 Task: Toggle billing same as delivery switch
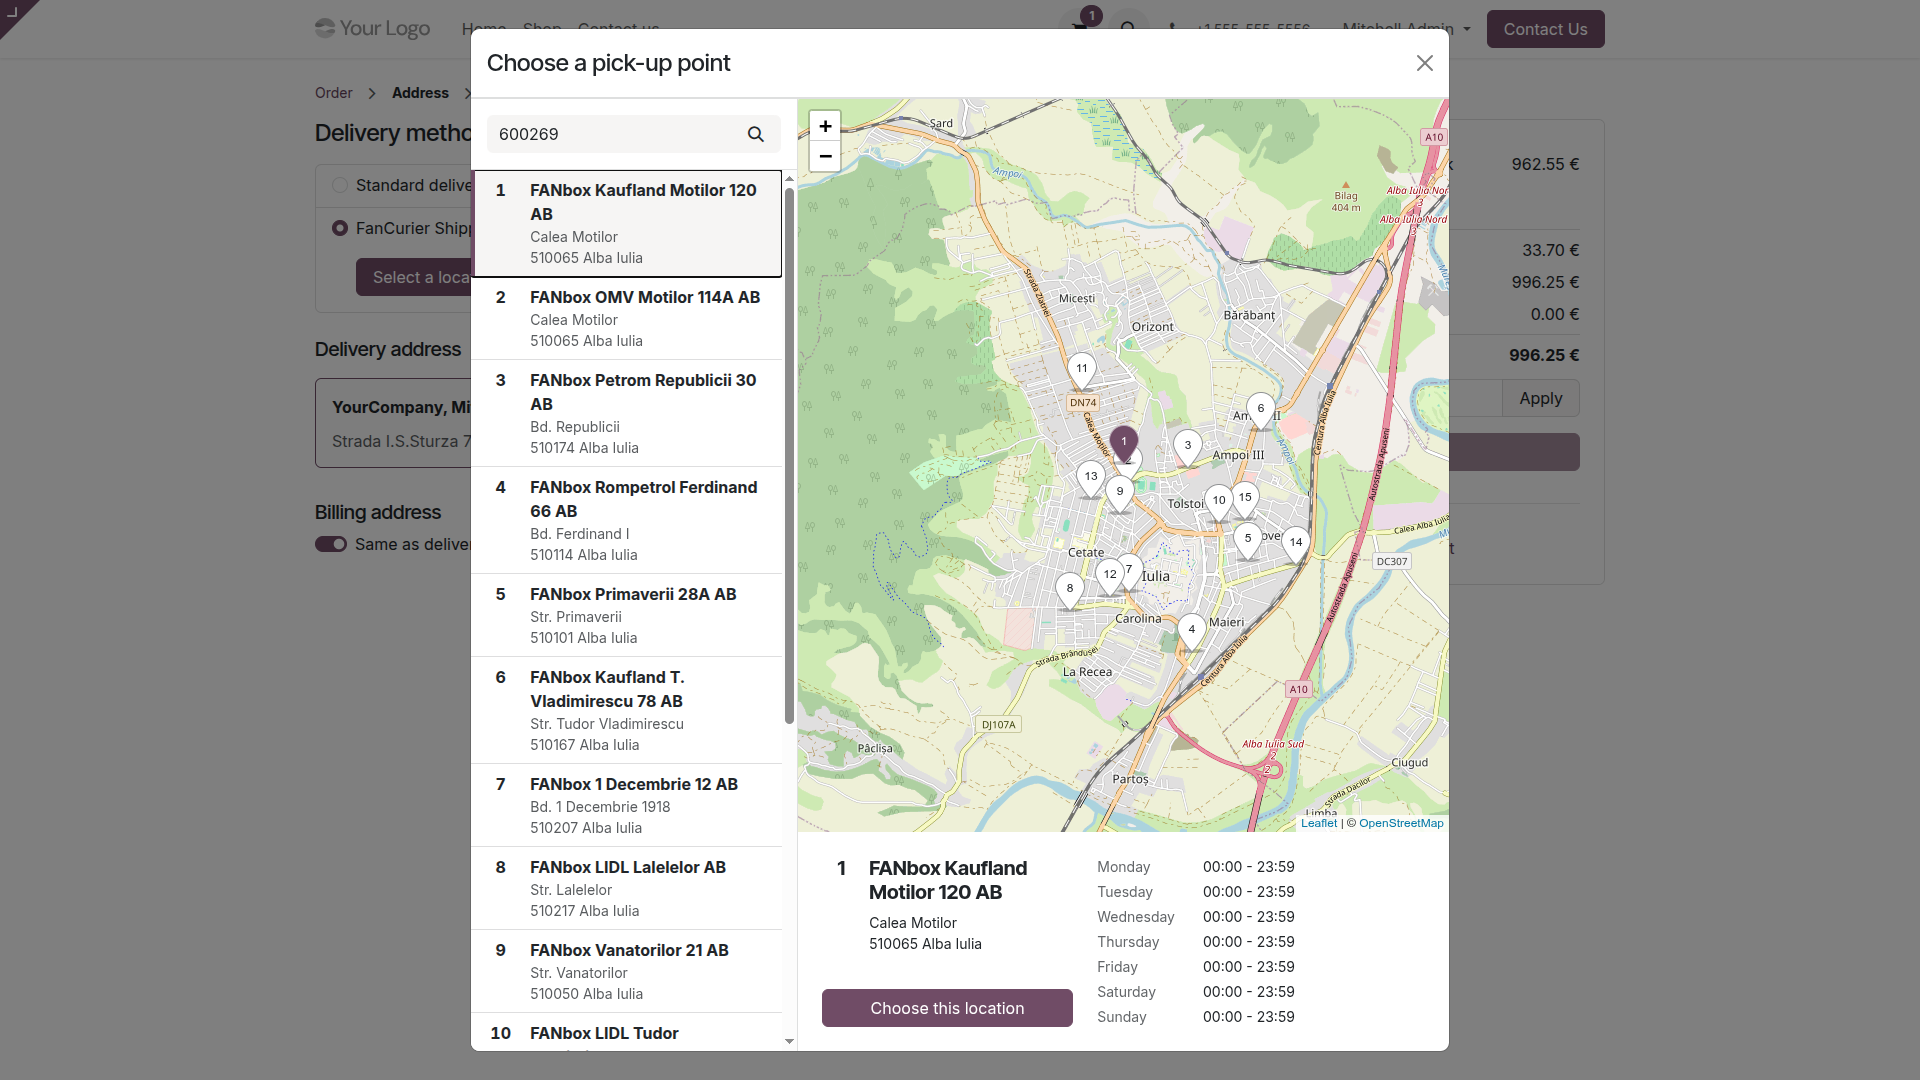tap(331, 544)
